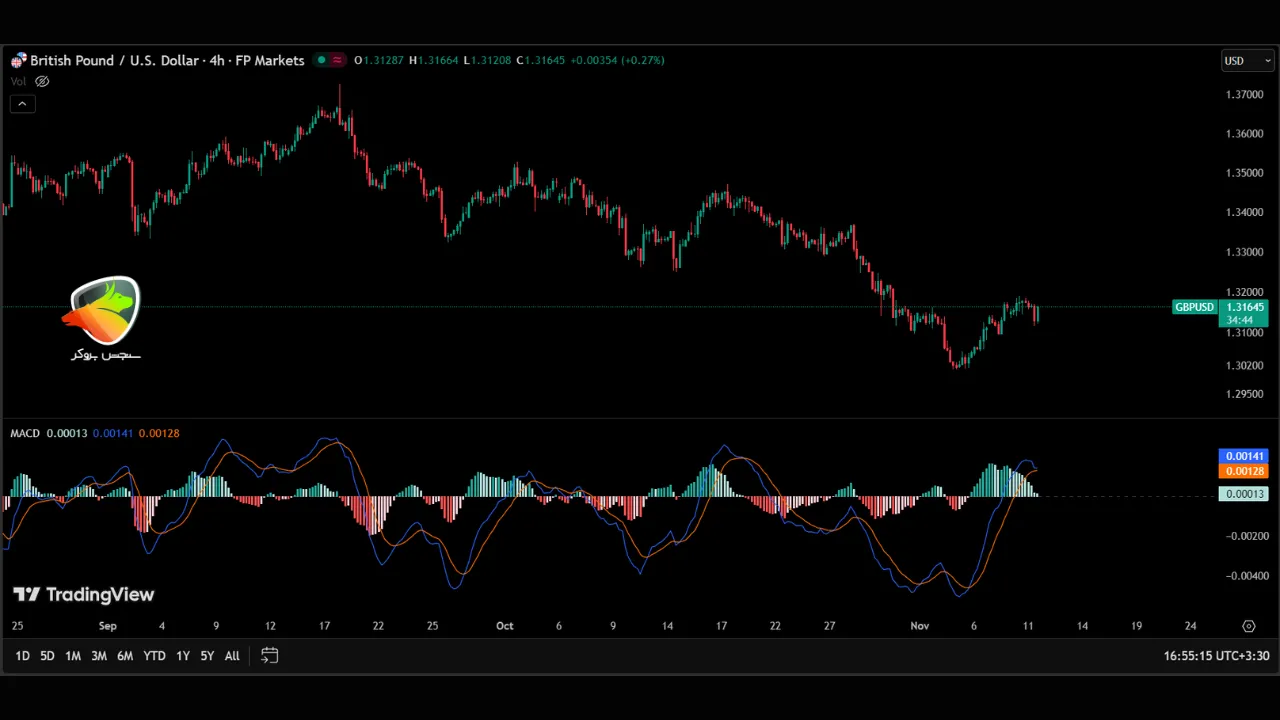Open time axis settings gear icon
1280x720 pixels.
point(1248,626)
